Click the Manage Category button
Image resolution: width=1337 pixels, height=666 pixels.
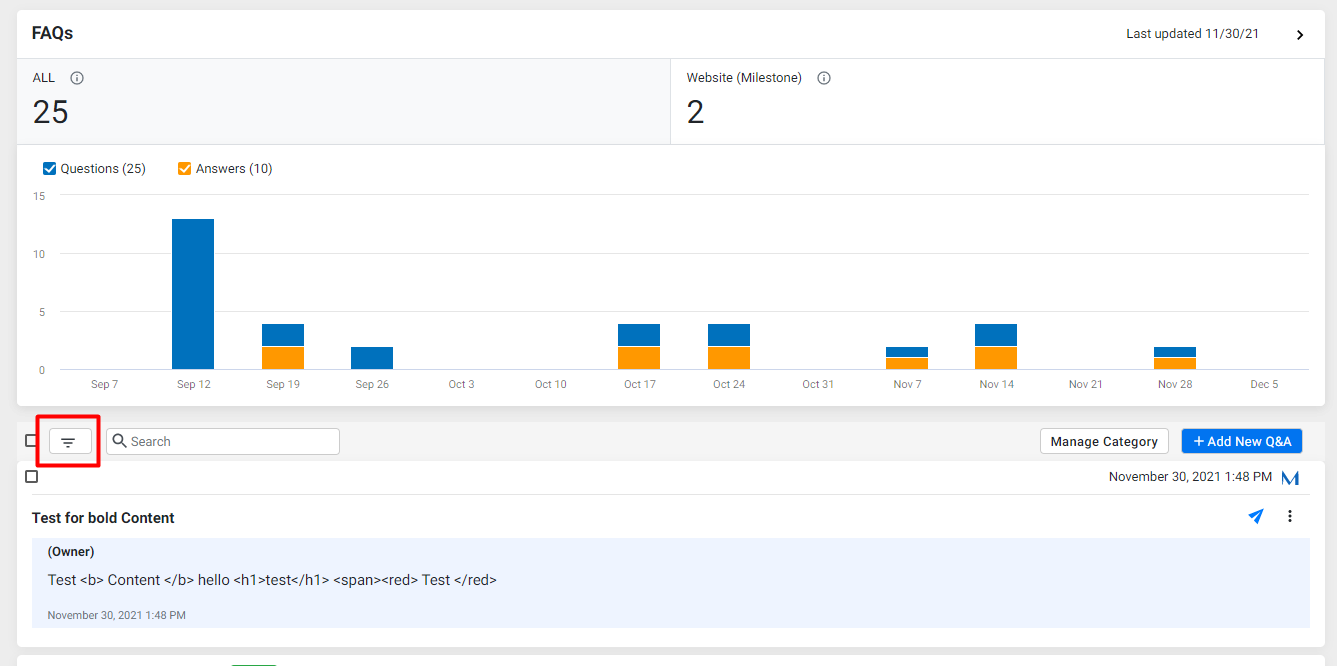tap(1104, 441)
